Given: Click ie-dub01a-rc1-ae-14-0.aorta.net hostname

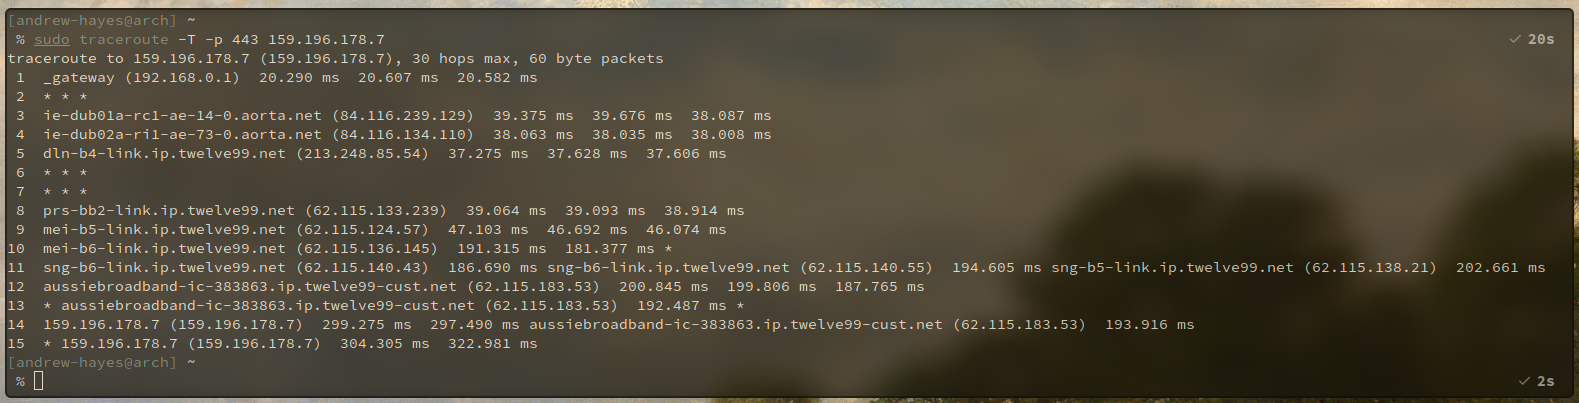Looking at the screenshot, I should click(183, 116).
